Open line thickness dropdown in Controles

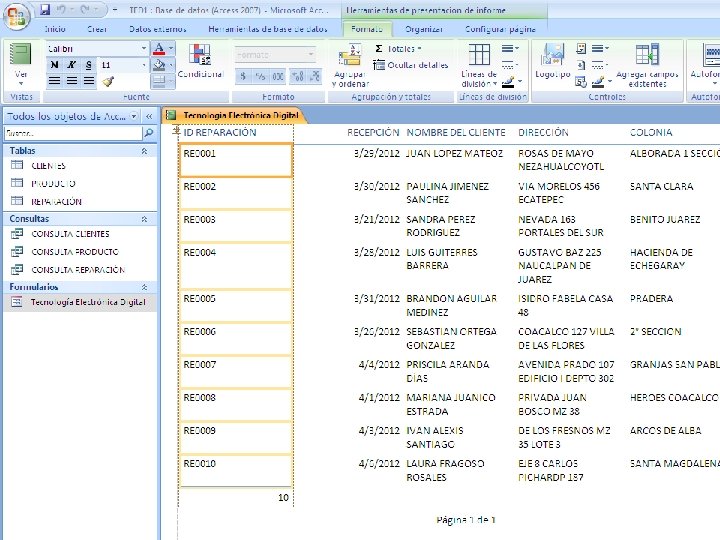tap(600, 48)
